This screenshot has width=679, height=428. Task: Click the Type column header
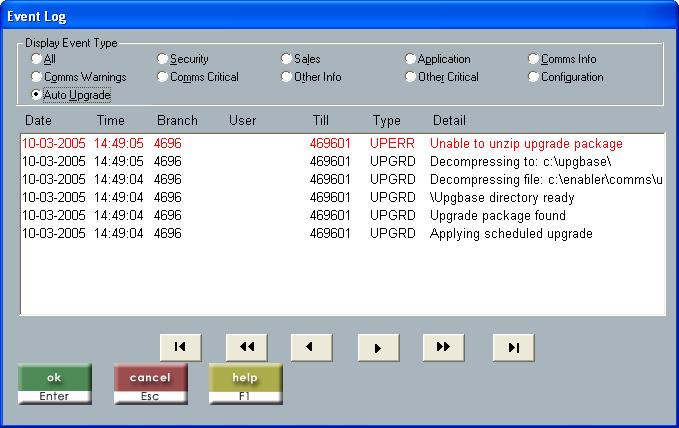point(387,120)
